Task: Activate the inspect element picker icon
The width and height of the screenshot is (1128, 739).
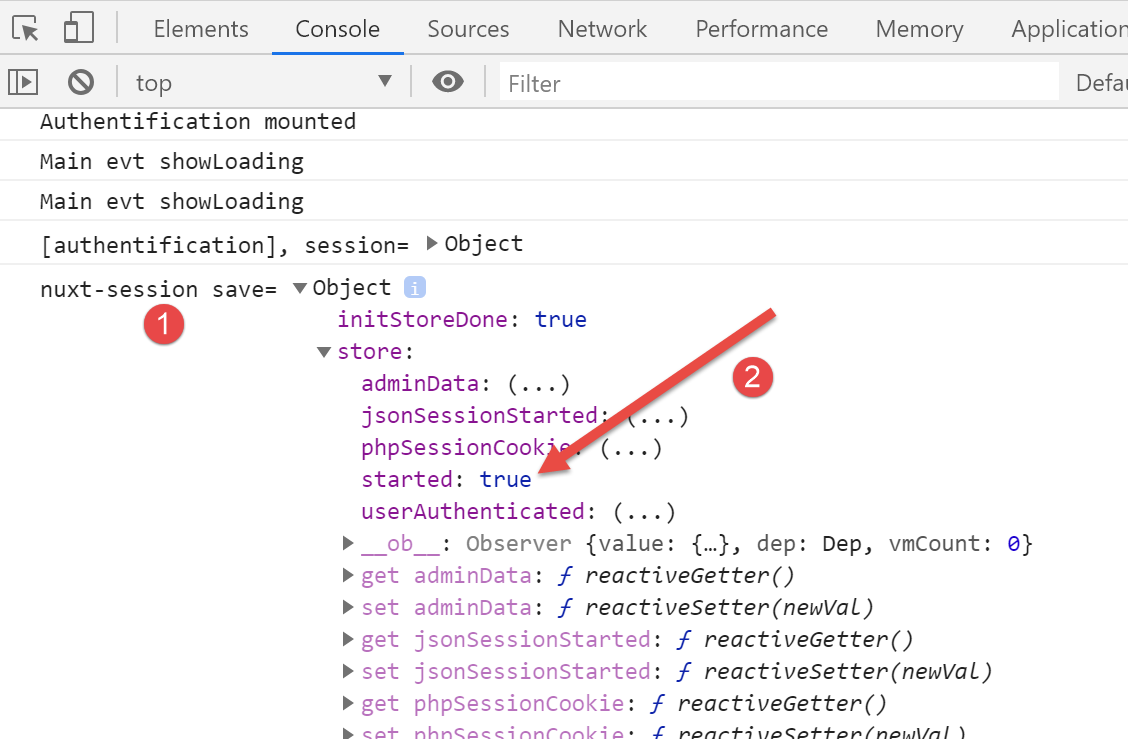Action: click(x=26, y=29)
